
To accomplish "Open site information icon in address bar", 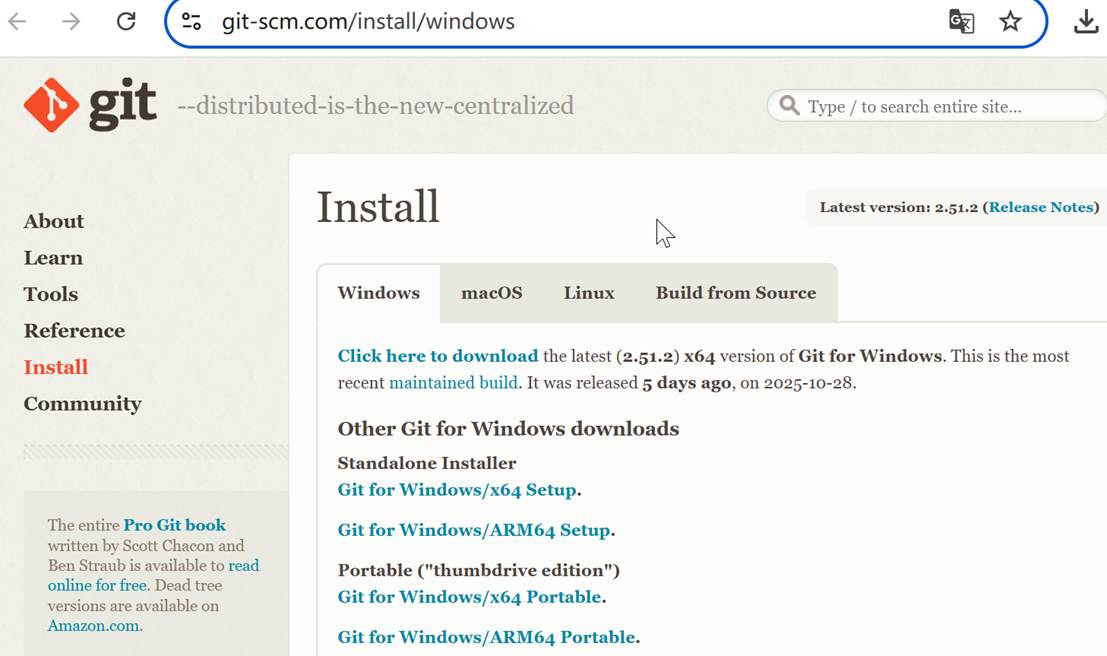I will pos(191,21).
